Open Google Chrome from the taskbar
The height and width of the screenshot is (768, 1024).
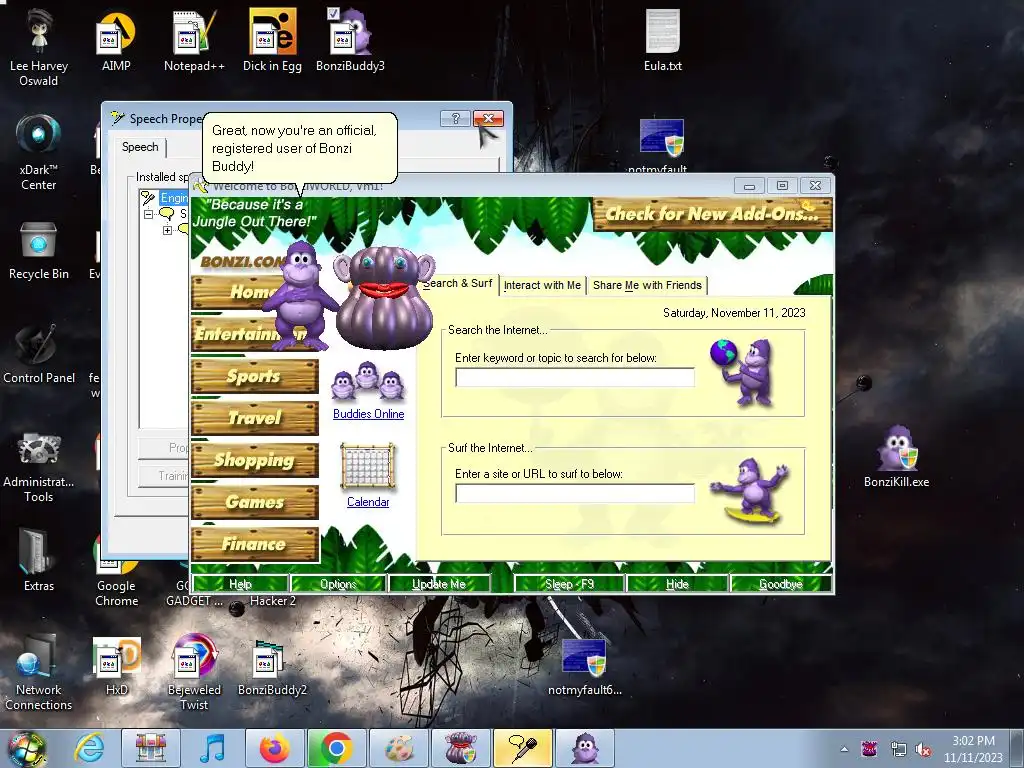(336, 748)
